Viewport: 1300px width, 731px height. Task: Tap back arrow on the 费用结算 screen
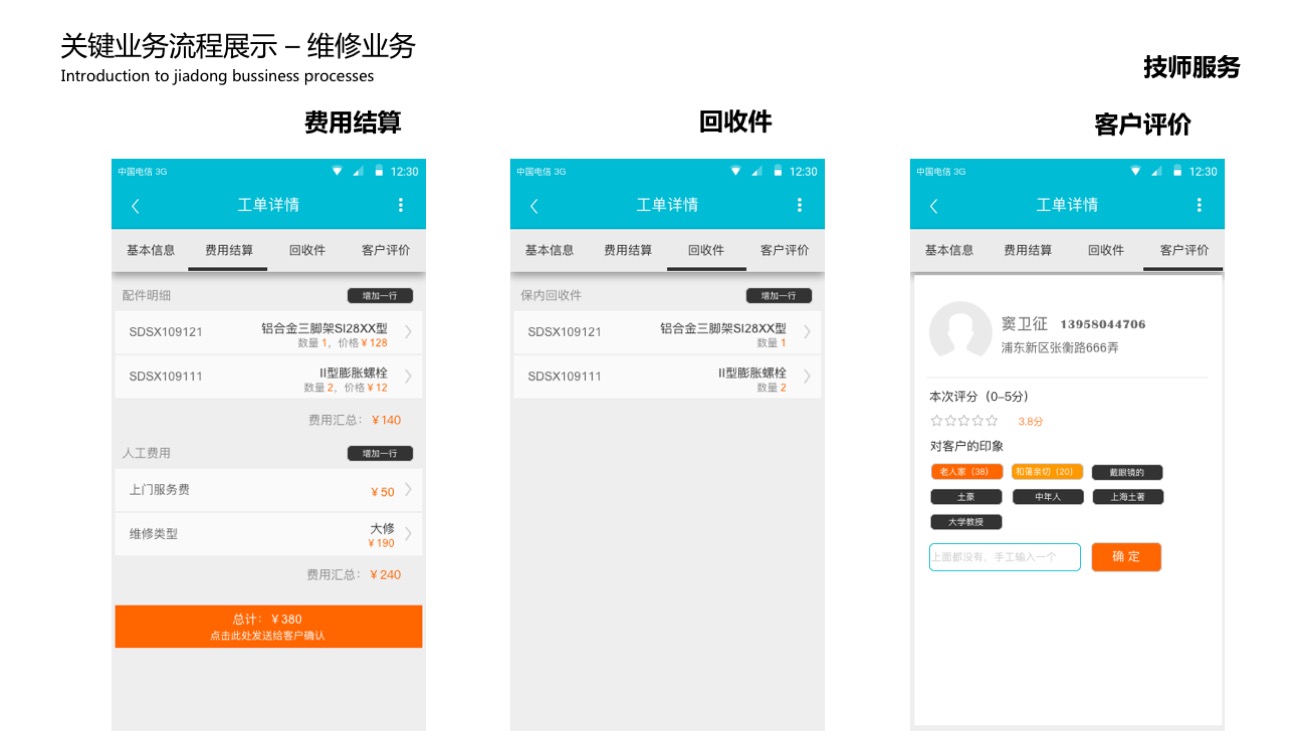point(136,206)
